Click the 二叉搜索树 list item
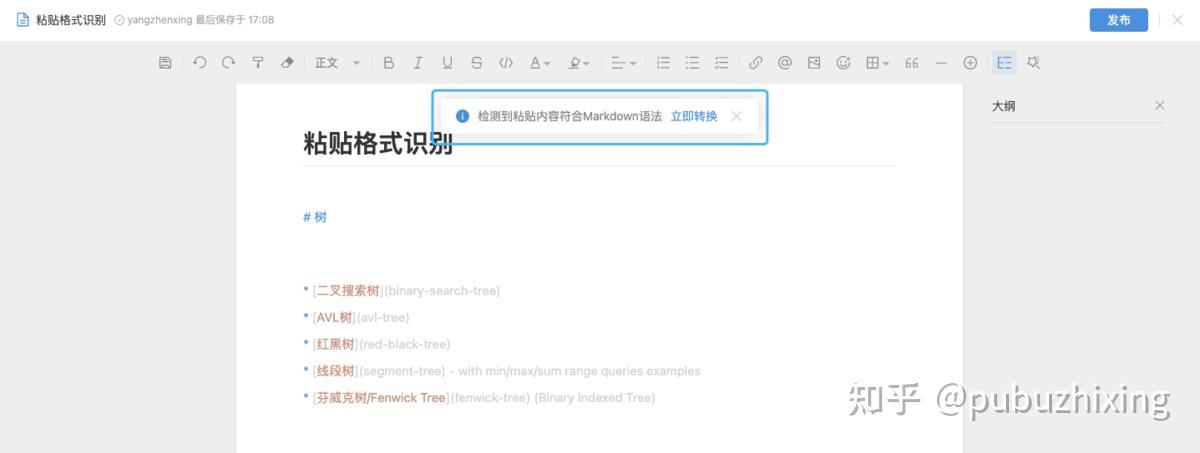Screen dimensions: 1200x453 click(x=401, y=291)
